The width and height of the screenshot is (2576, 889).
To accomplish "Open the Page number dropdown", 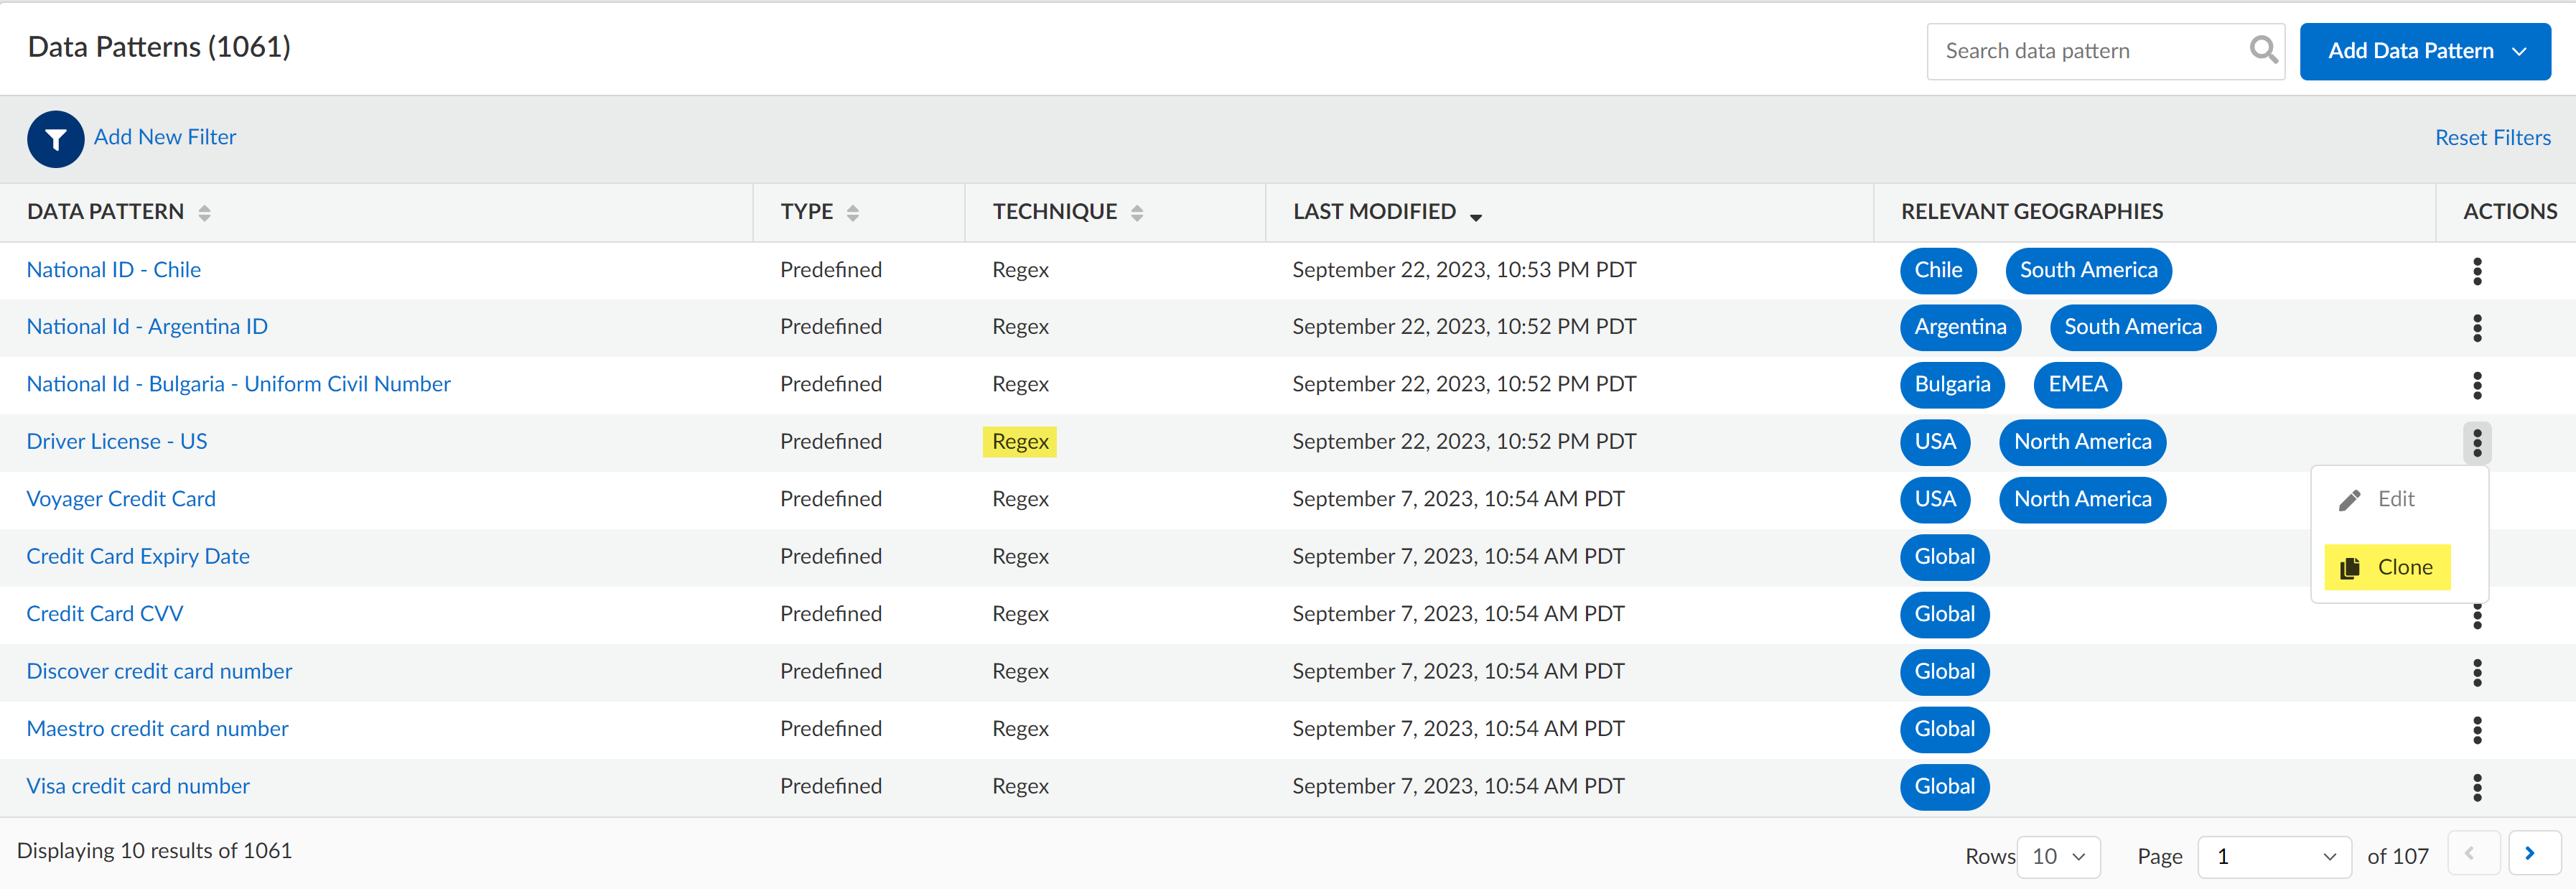I will pyautogui.click(x=2275, y=856).
